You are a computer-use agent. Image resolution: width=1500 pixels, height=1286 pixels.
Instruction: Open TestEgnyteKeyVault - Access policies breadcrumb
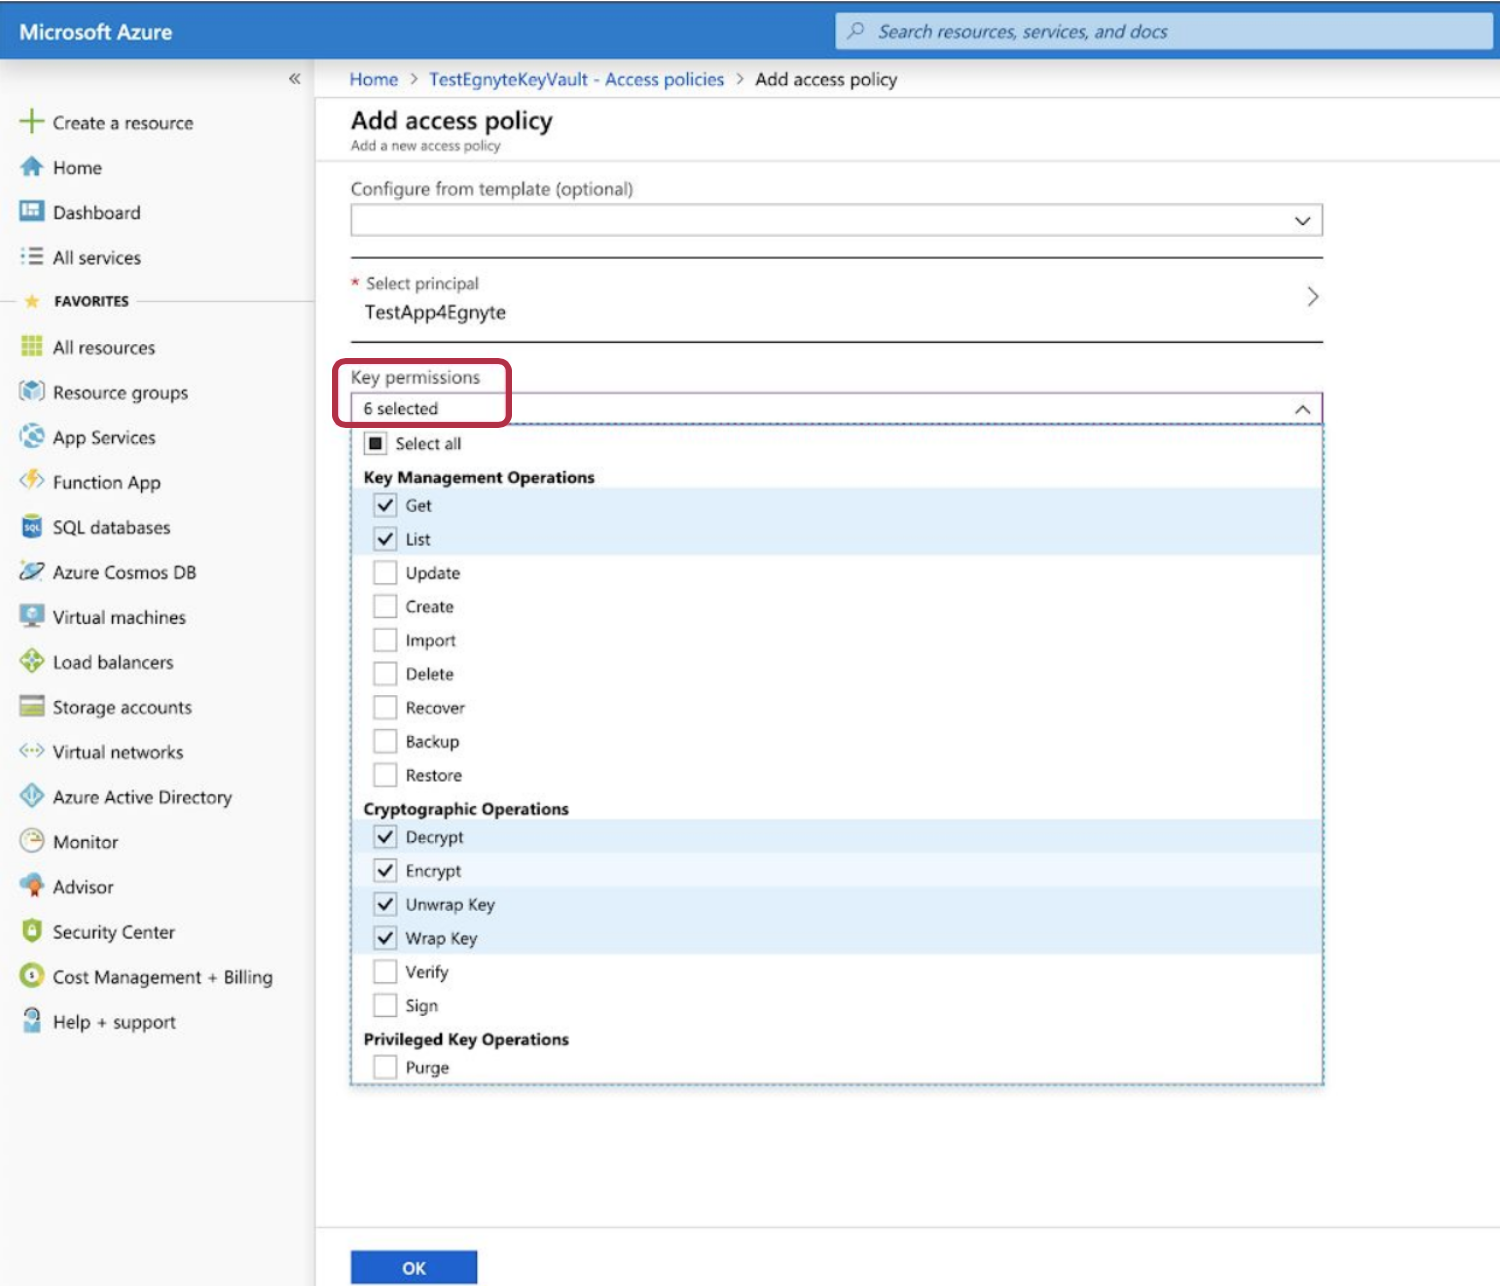577,79
